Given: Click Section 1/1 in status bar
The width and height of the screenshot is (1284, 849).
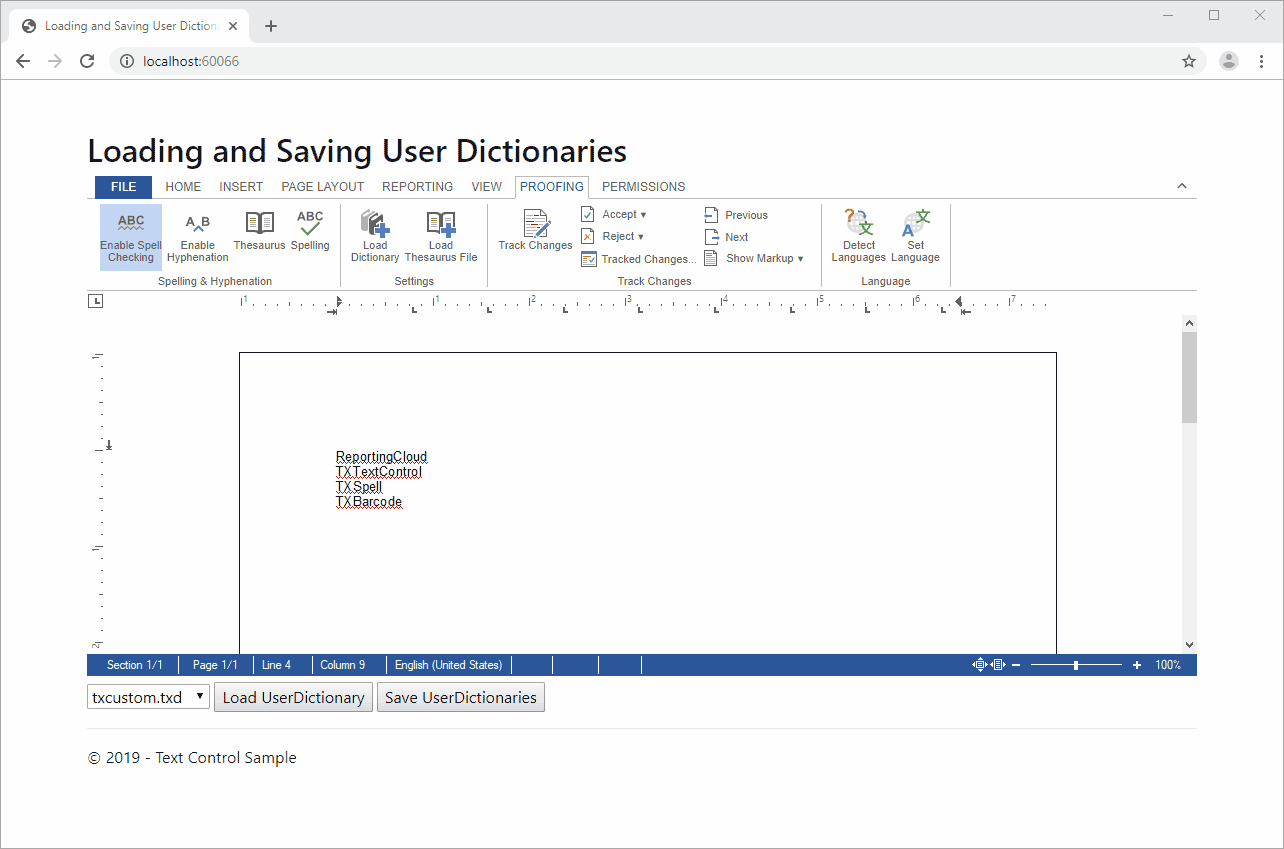Looking at the screenshot, I should click(x=134, y=665).
